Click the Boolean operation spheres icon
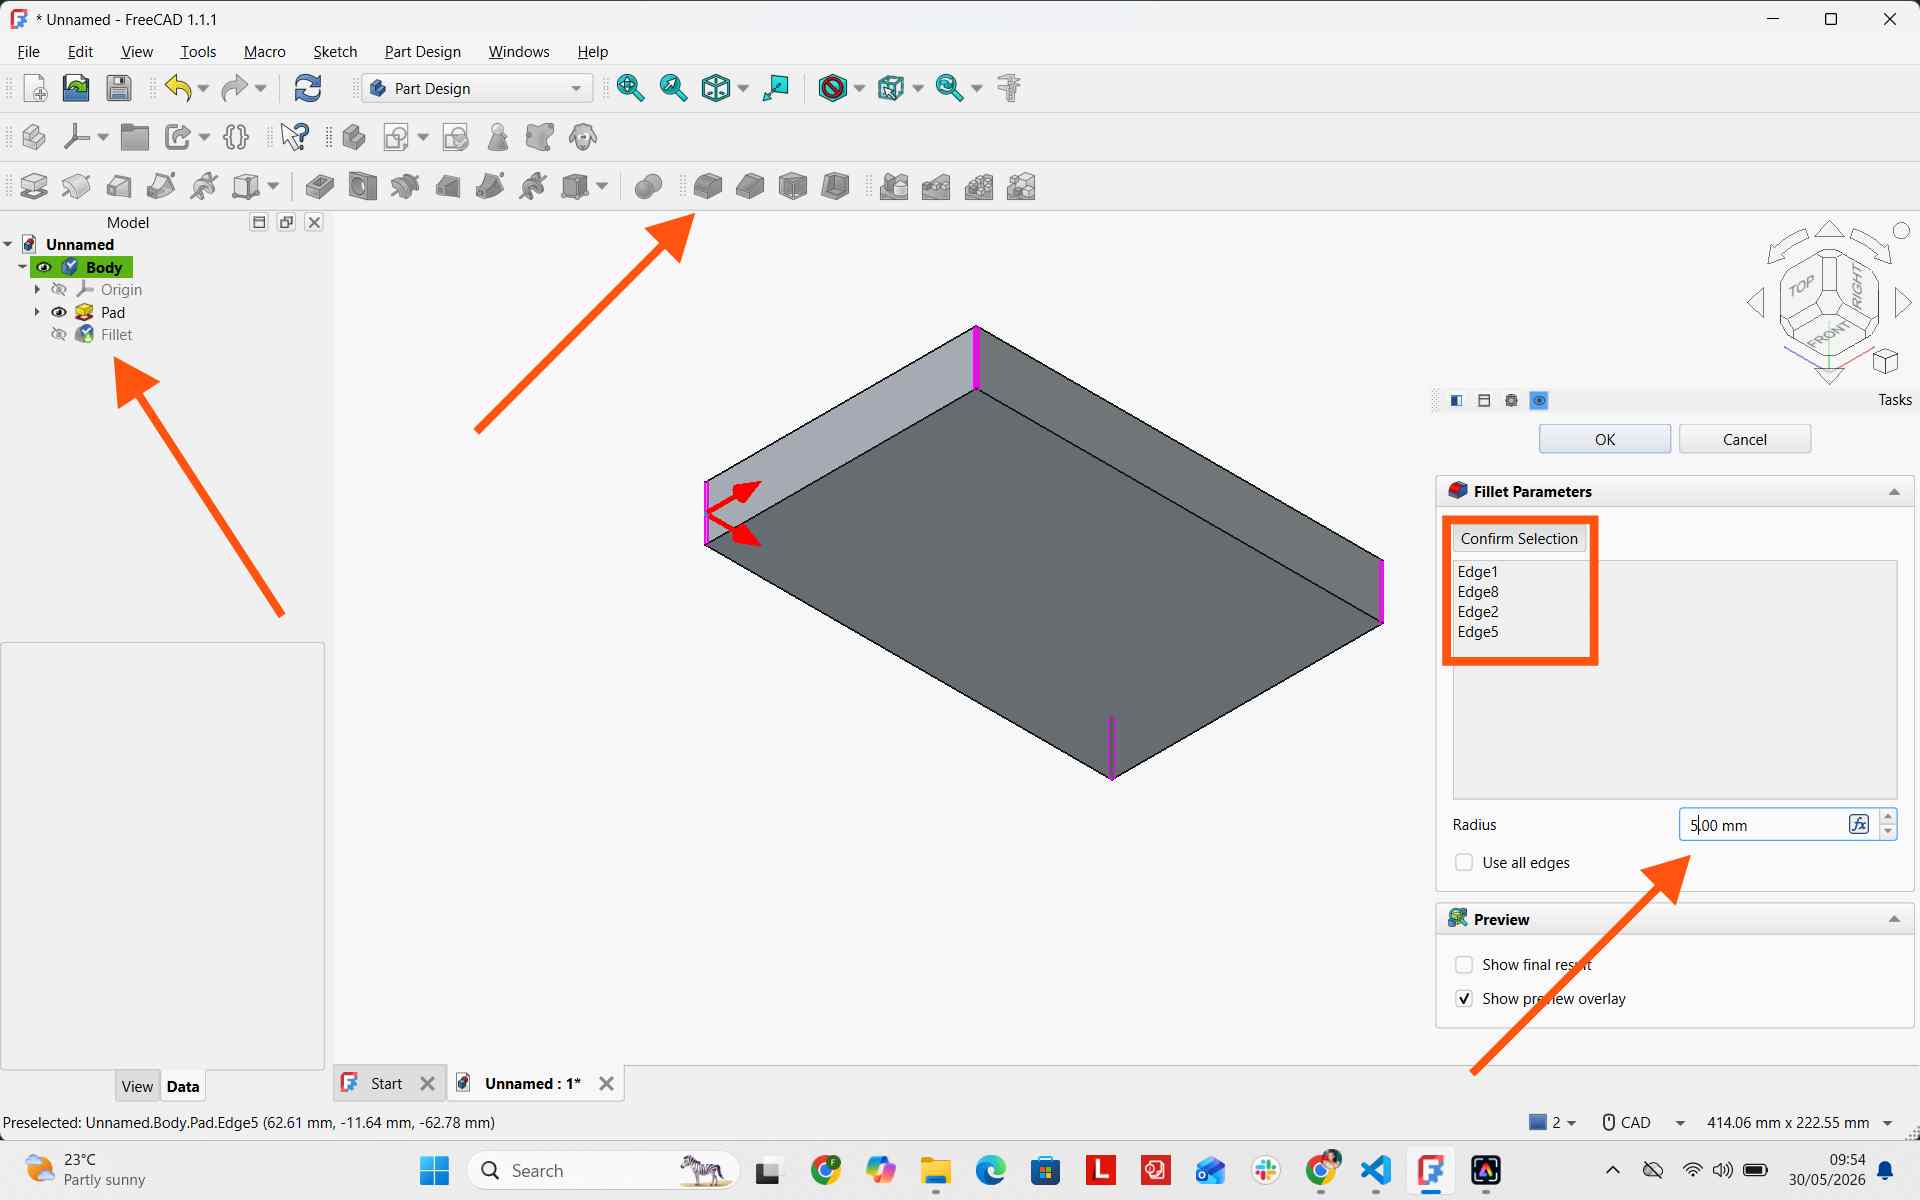The height and width of the screenshot is (1200, 1920). (648, 186)
